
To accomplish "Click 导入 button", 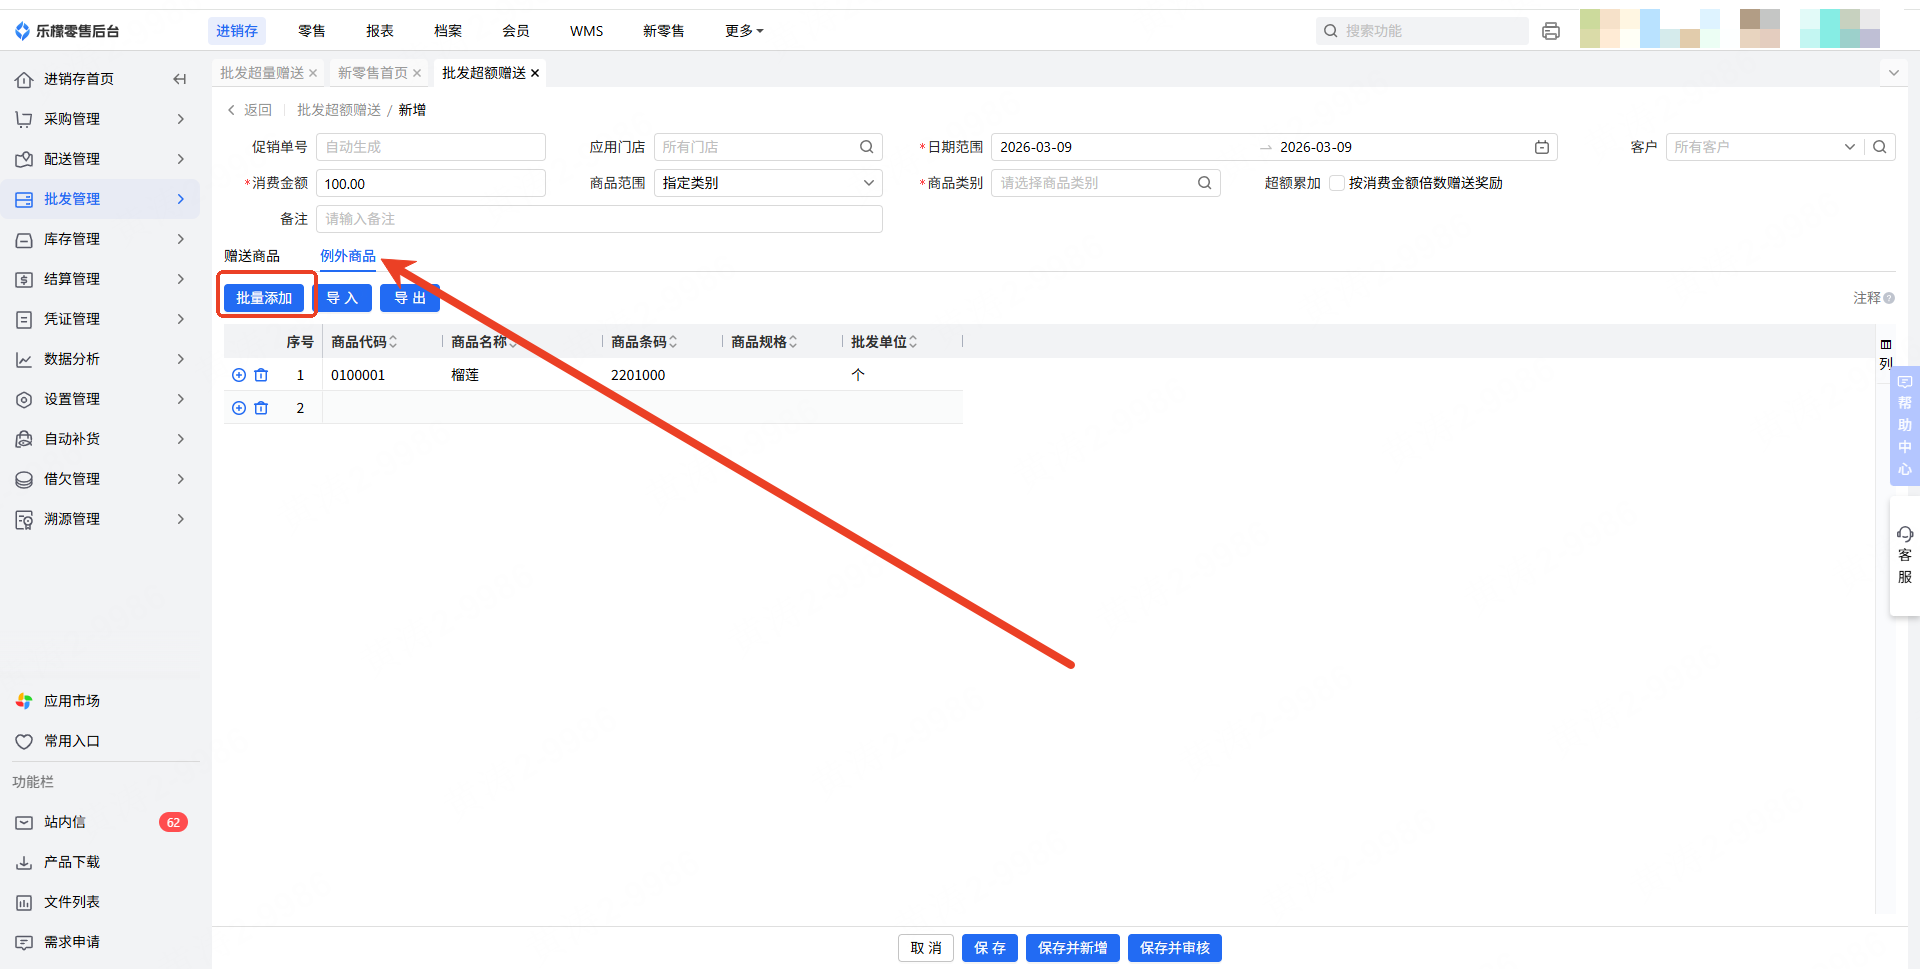I will point(342,298).
